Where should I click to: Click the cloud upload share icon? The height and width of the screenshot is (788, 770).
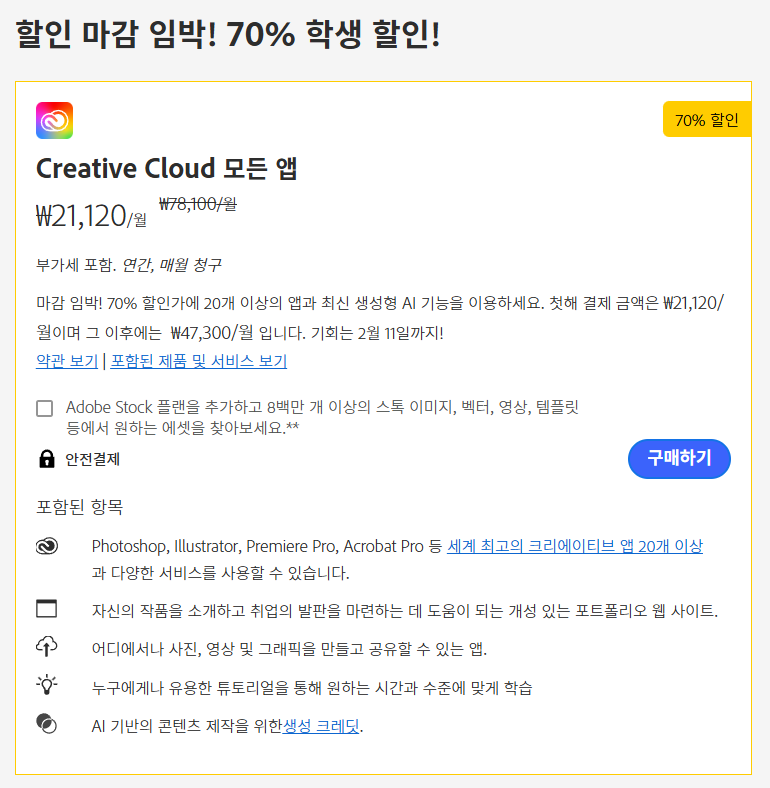pyautogui.click(x=46, y=647)
